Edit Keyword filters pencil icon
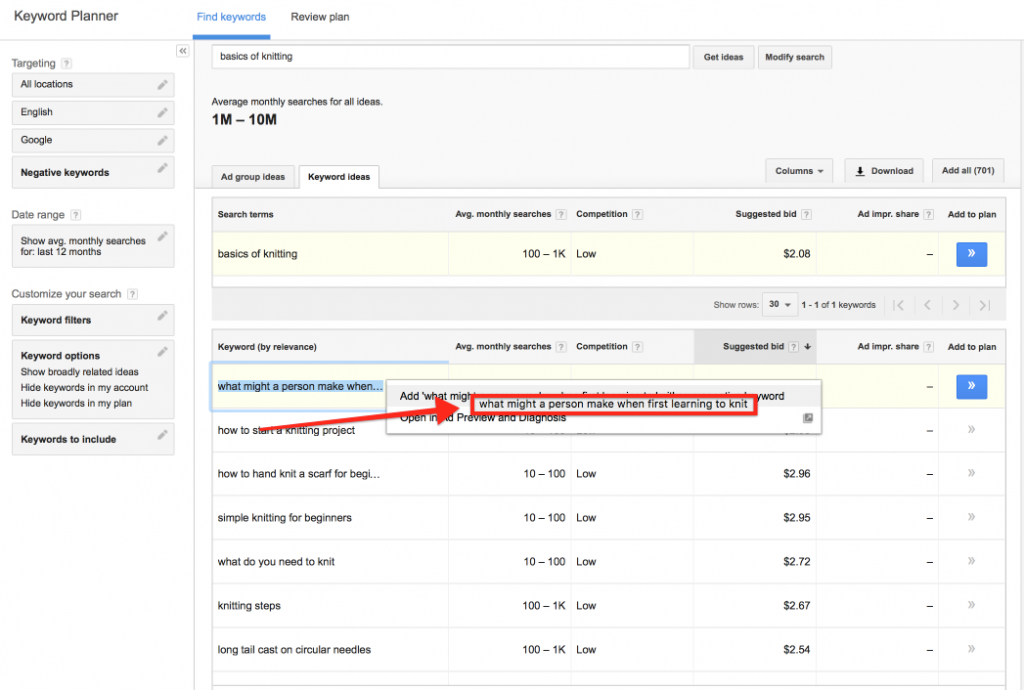1024x690 pixels. [x=162, y=315]
